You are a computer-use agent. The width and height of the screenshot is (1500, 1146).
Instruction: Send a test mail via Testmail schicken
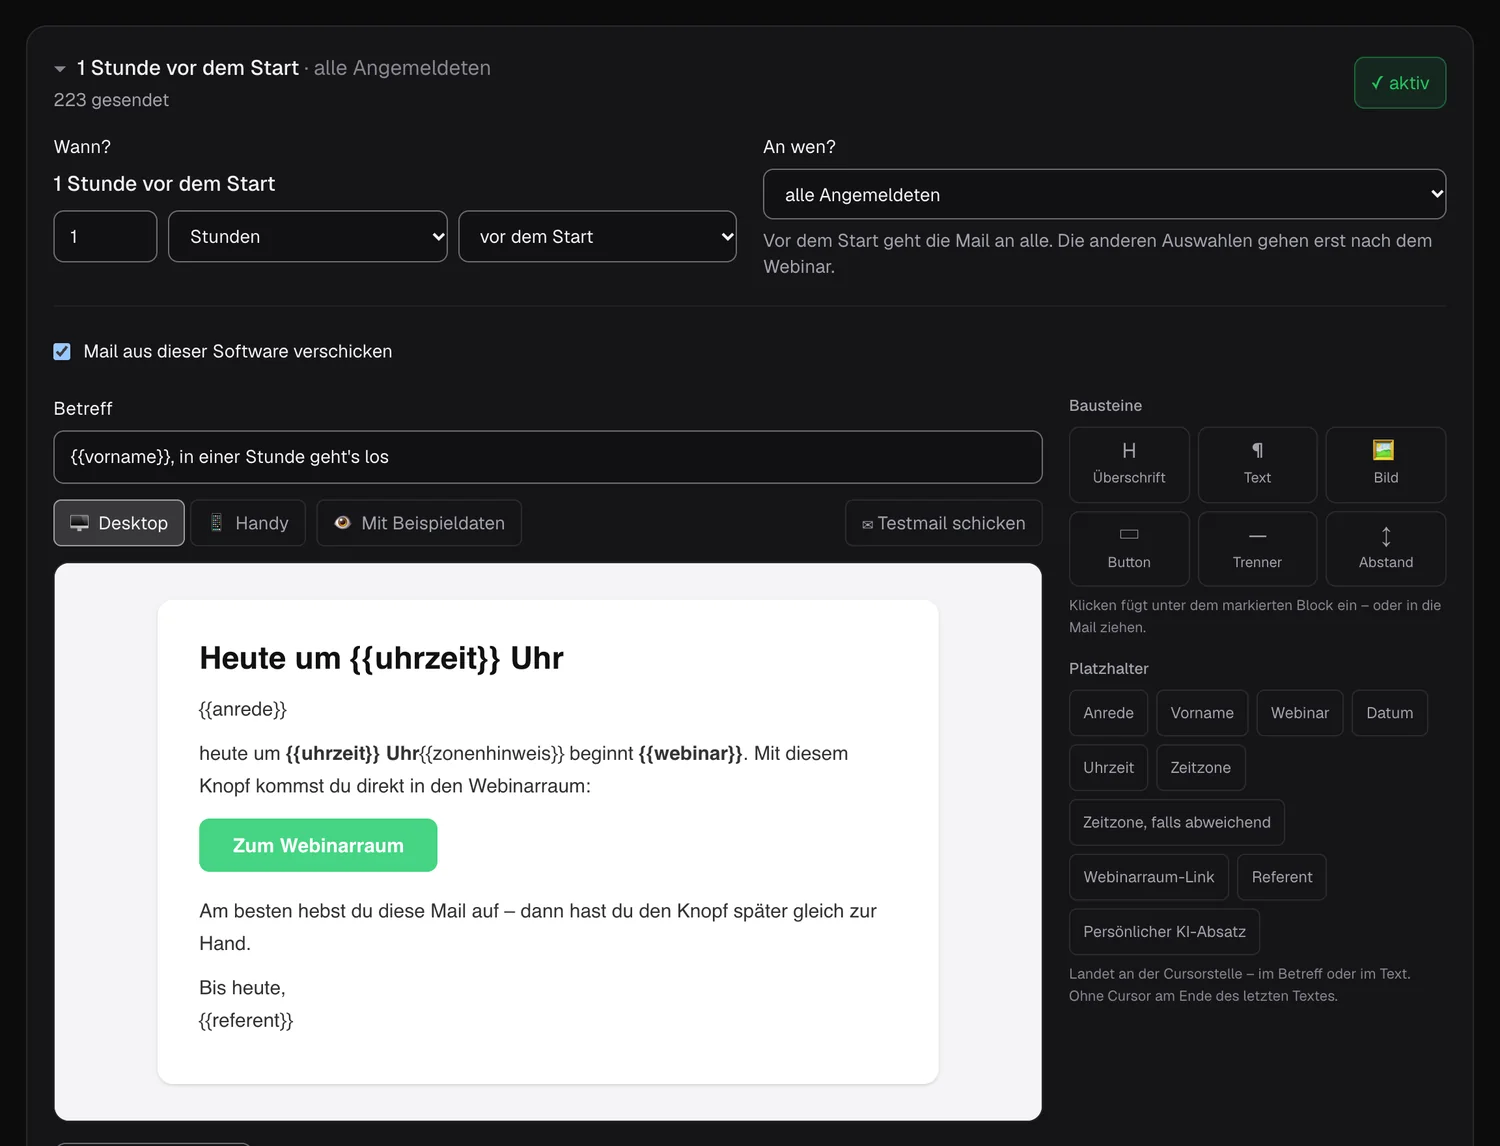tap(944, 523)
